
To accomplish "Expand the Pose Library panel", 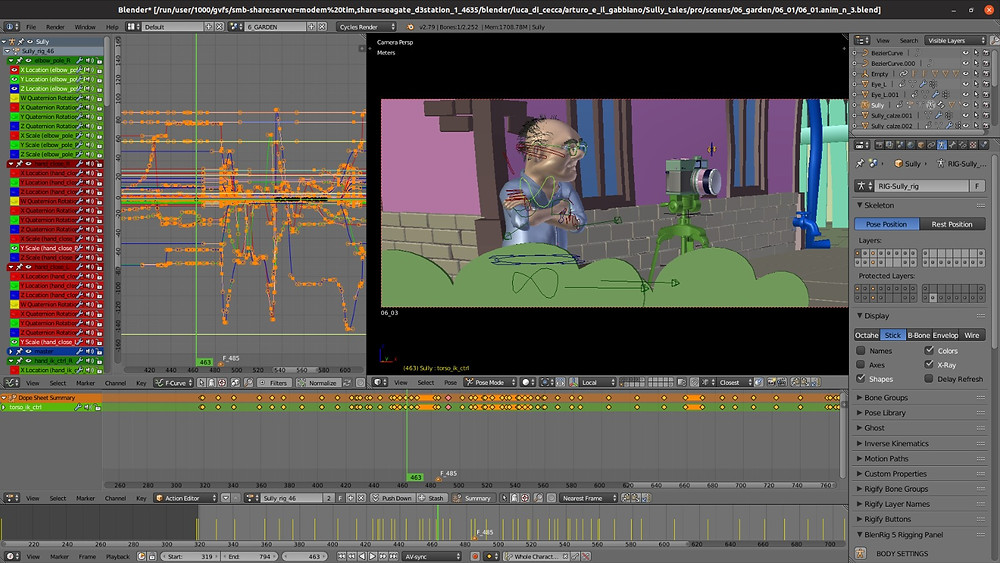I will pos(860,413).
